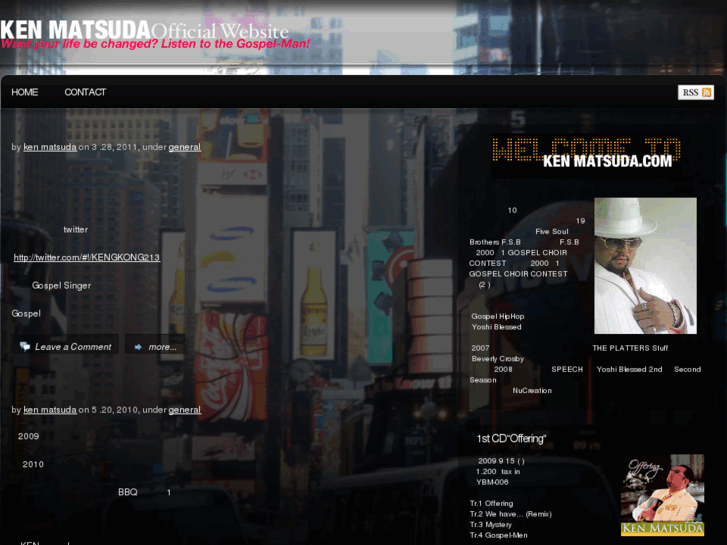Click the 'Tr.2 We have... (Remix)' track line

(510, 514)
